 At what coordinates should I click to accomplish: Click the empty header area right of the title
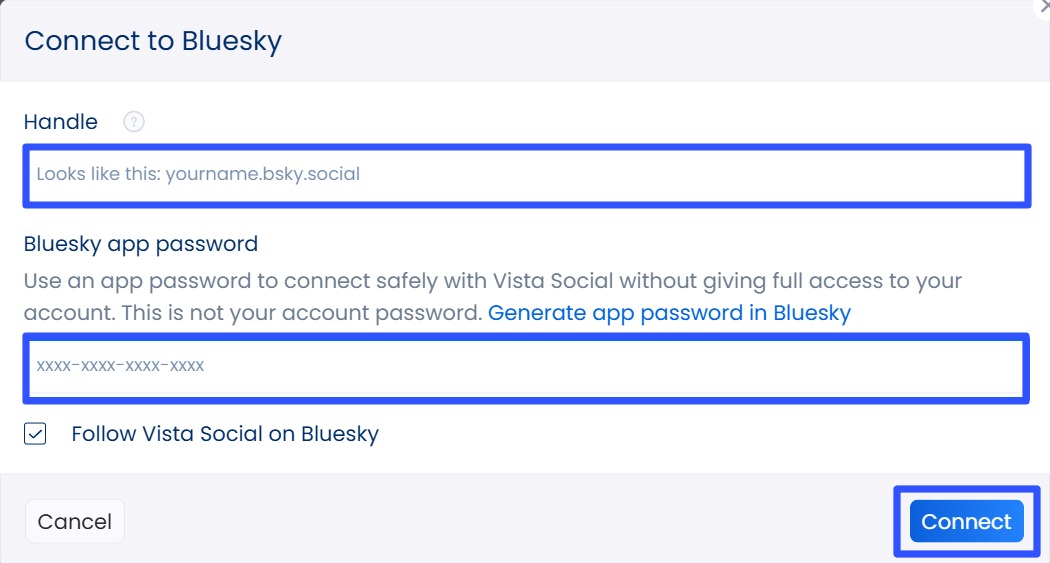pos(650,41)
